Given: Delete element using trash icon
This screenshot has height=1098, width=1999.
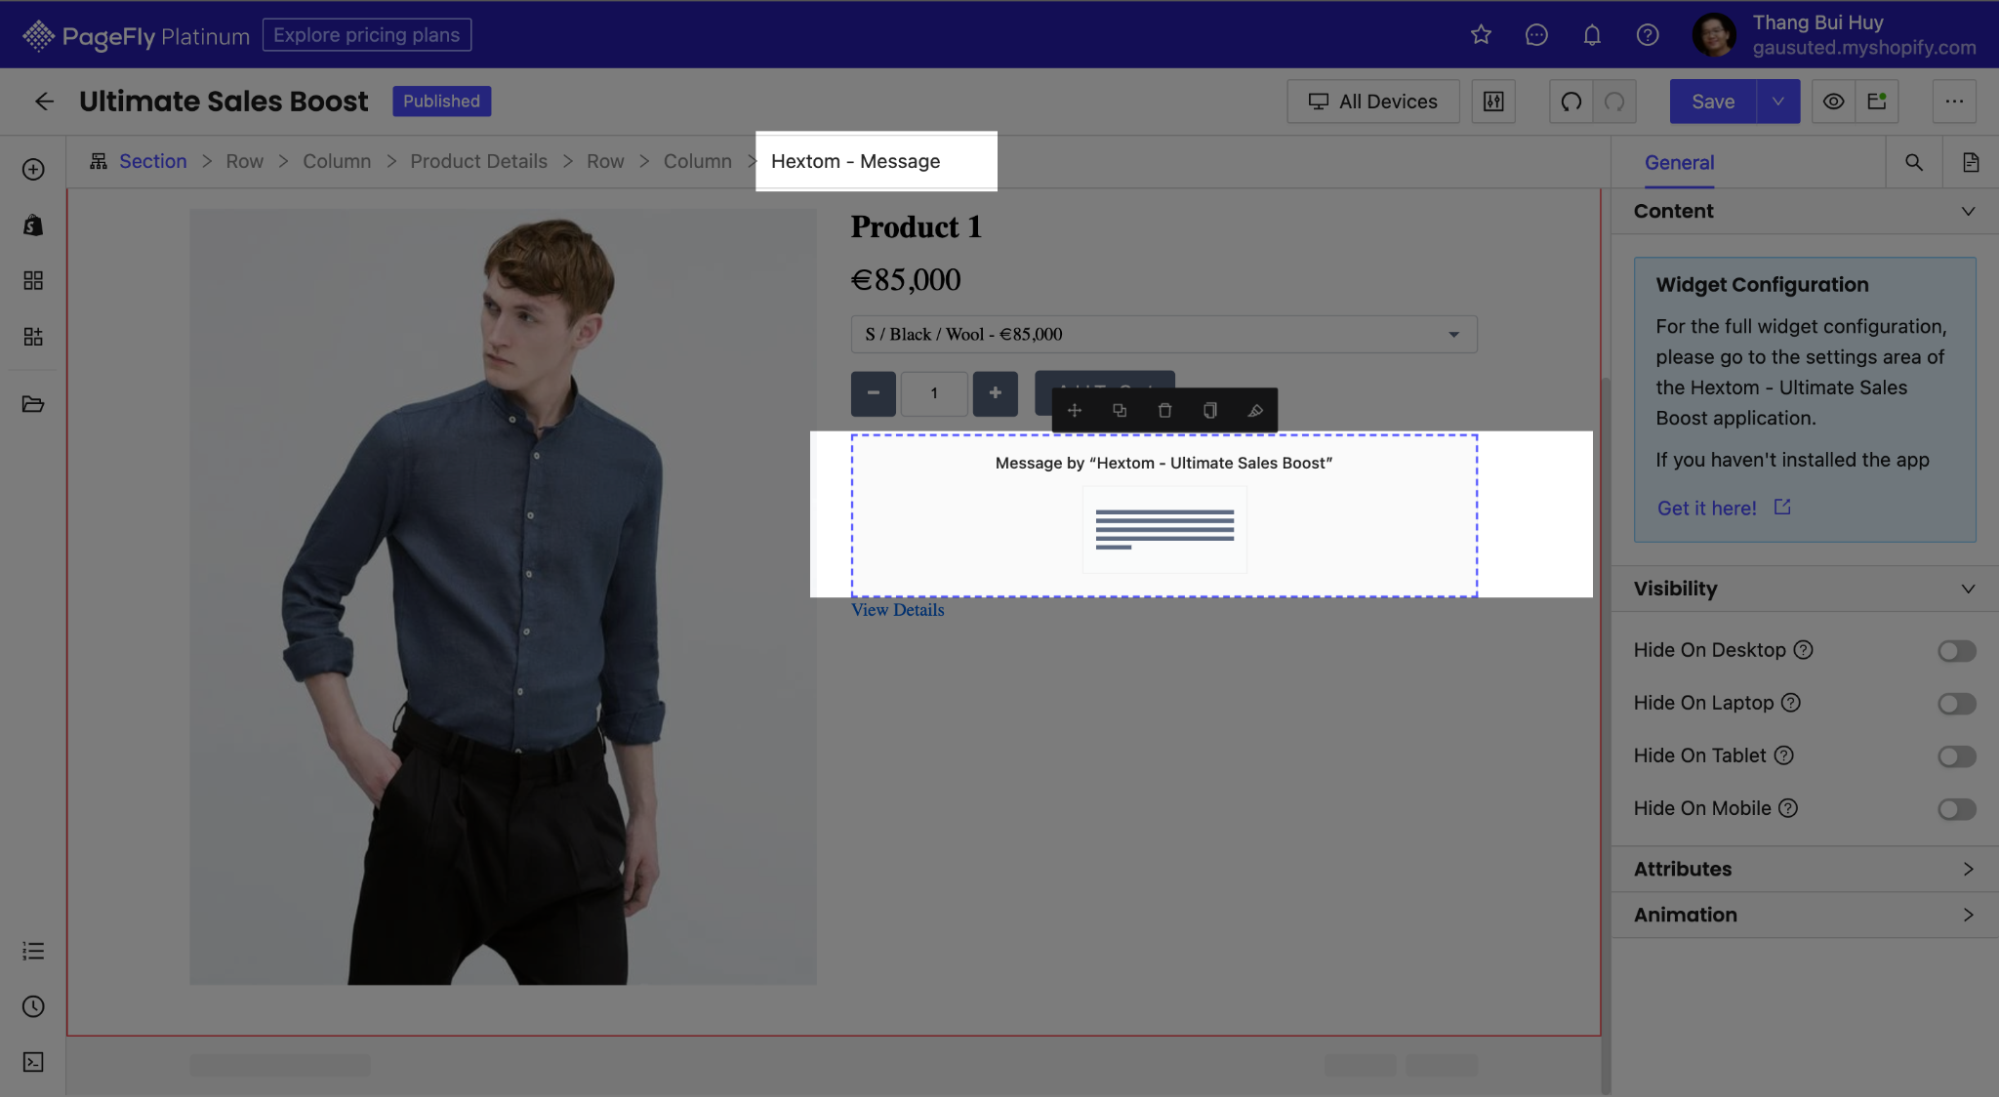Looking at the screenshot, I should [x=1164, y=410].
